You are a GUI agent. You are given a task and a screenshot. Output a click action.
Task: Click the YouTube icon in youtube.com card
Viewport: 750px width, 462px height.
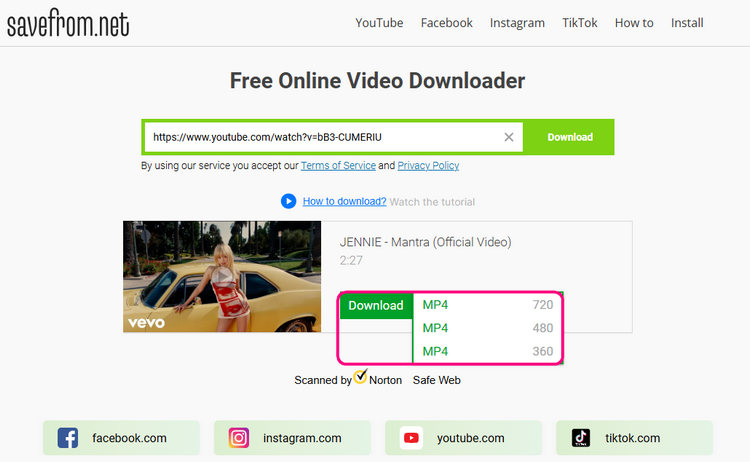click(411, 438)
